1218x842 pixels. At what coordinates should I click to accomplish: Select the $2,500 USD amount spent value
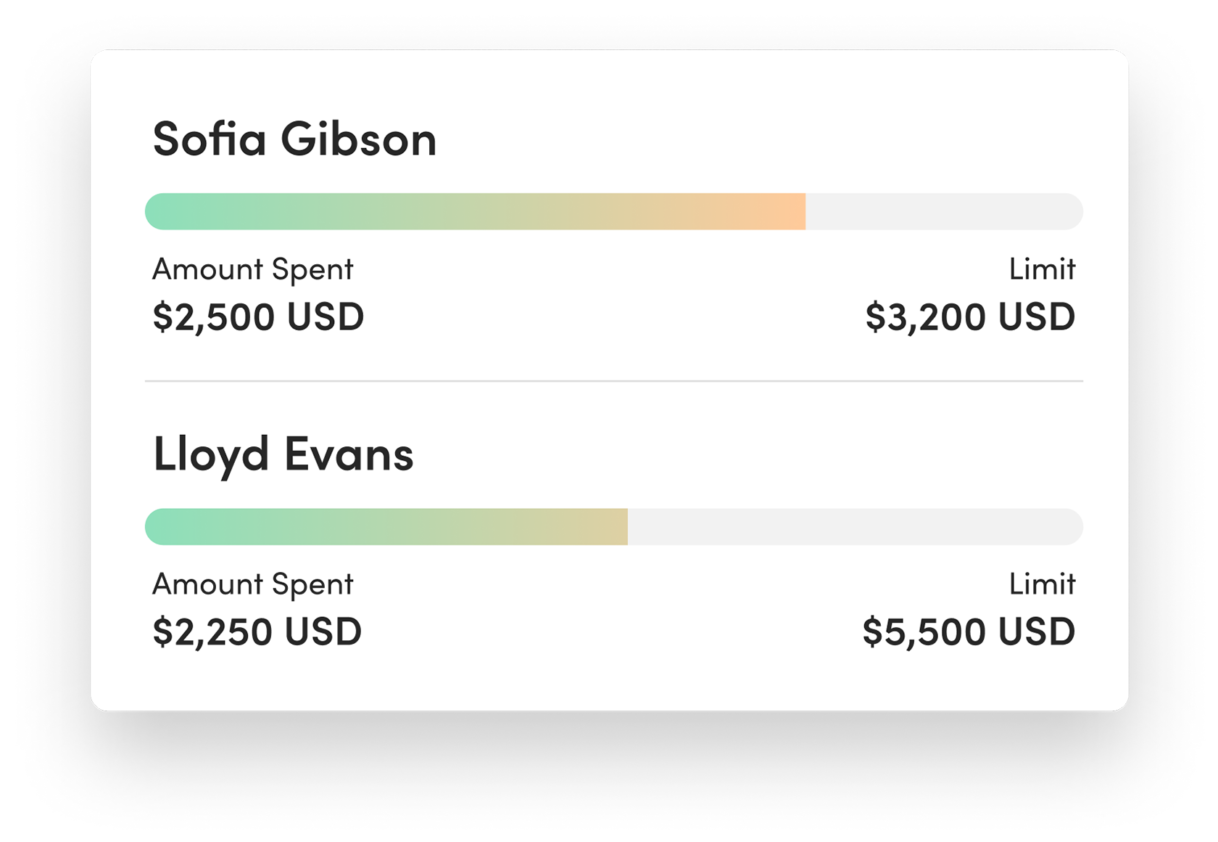pos(258,317)
